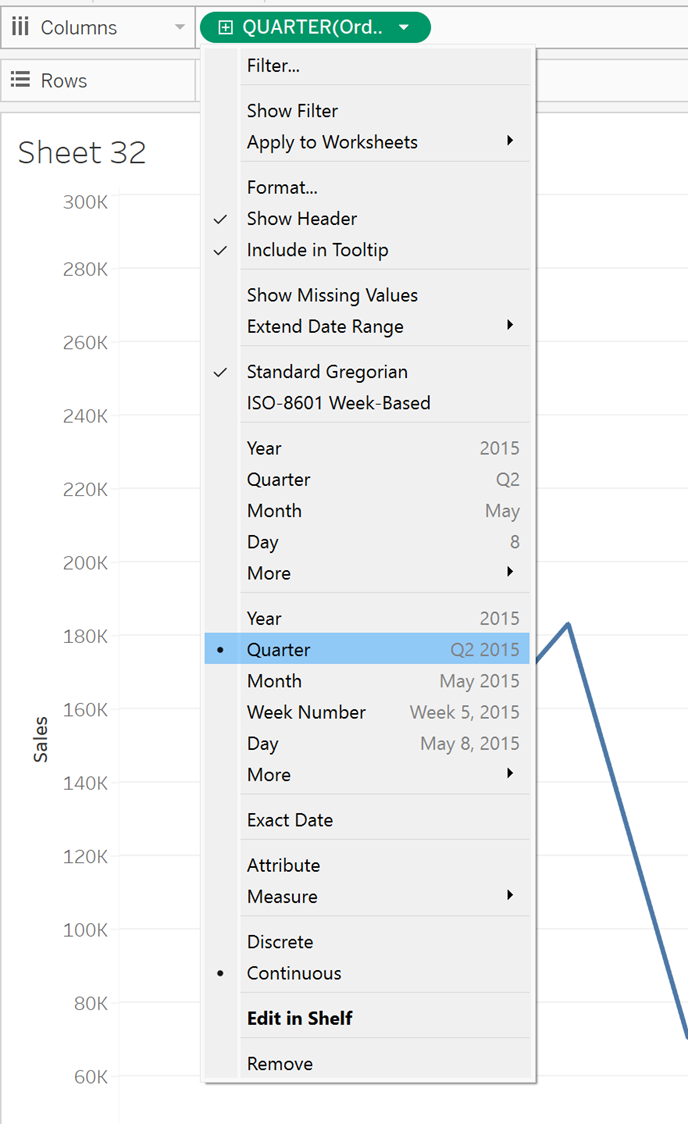Toggle the Show Header checkmark option

[x=302, y=219]
